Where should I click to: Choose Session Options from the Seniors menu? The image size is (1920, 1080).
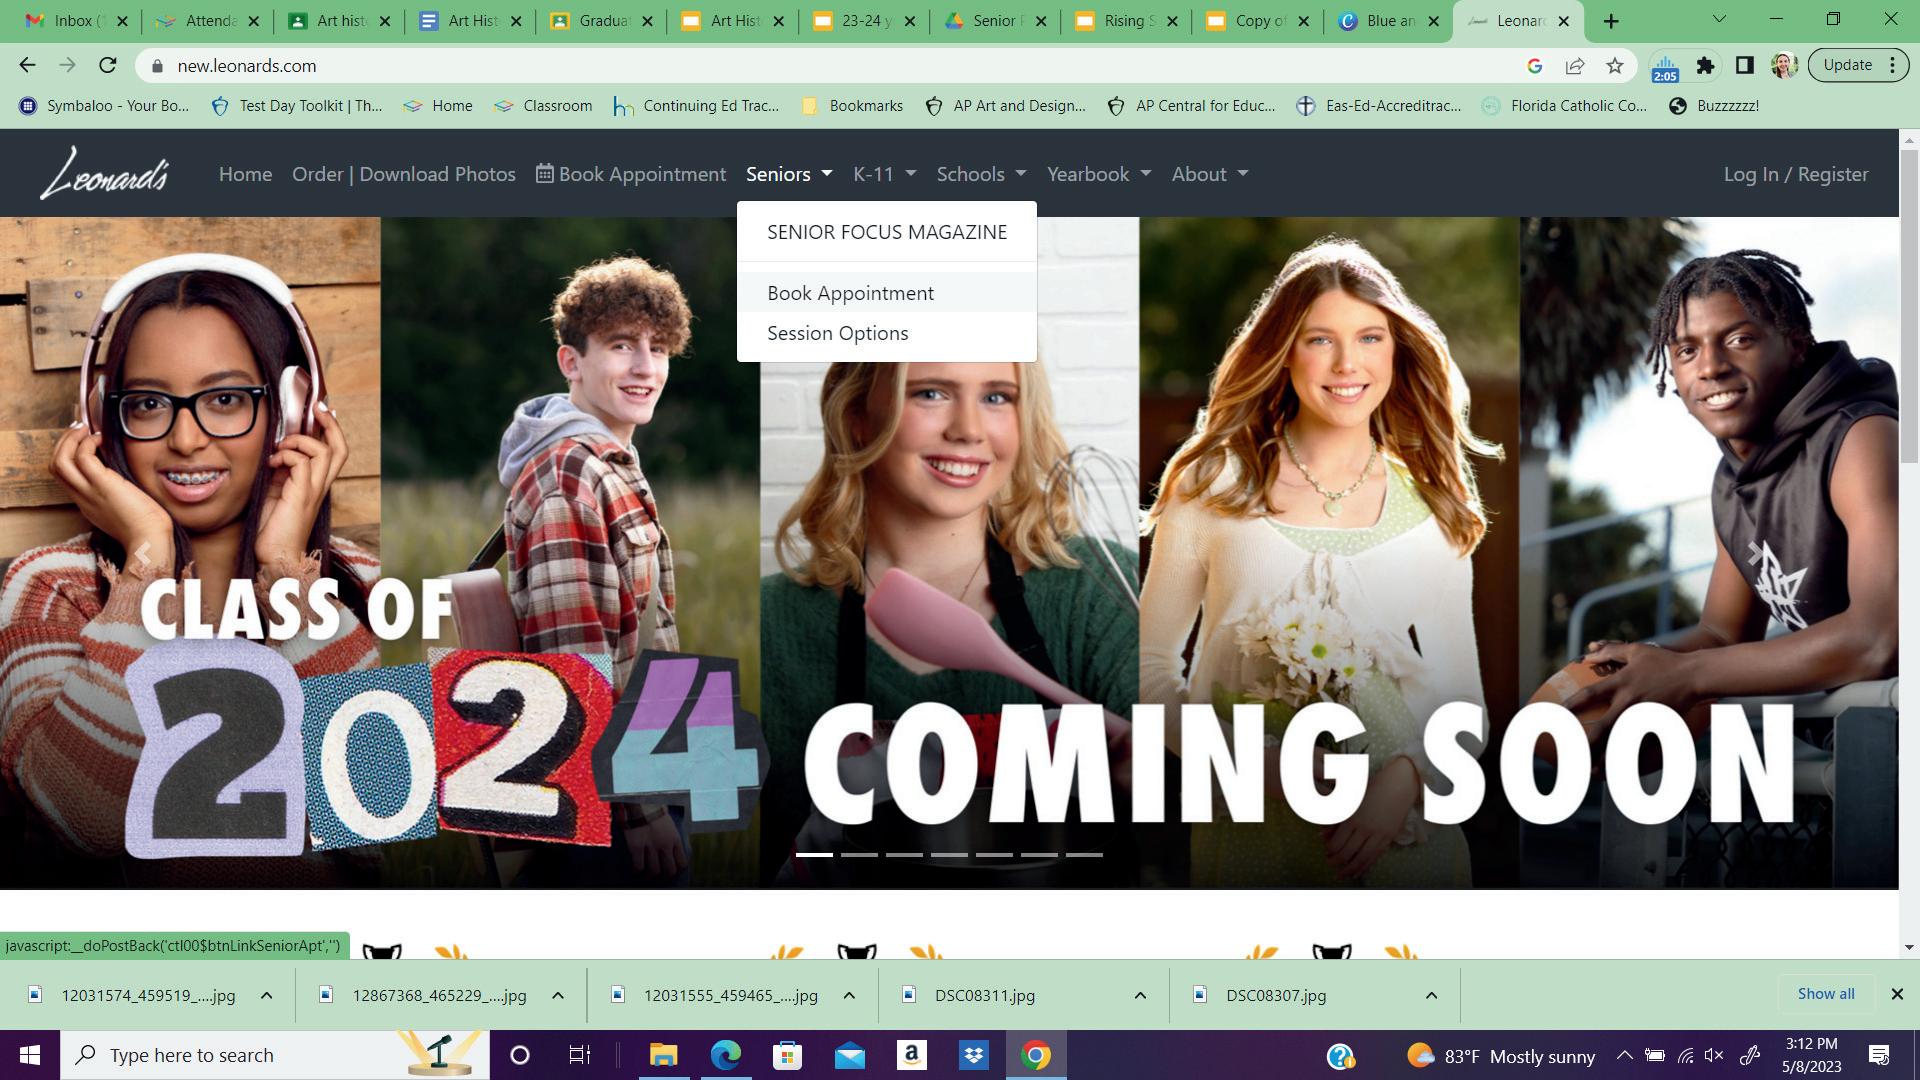pos(837,333)
